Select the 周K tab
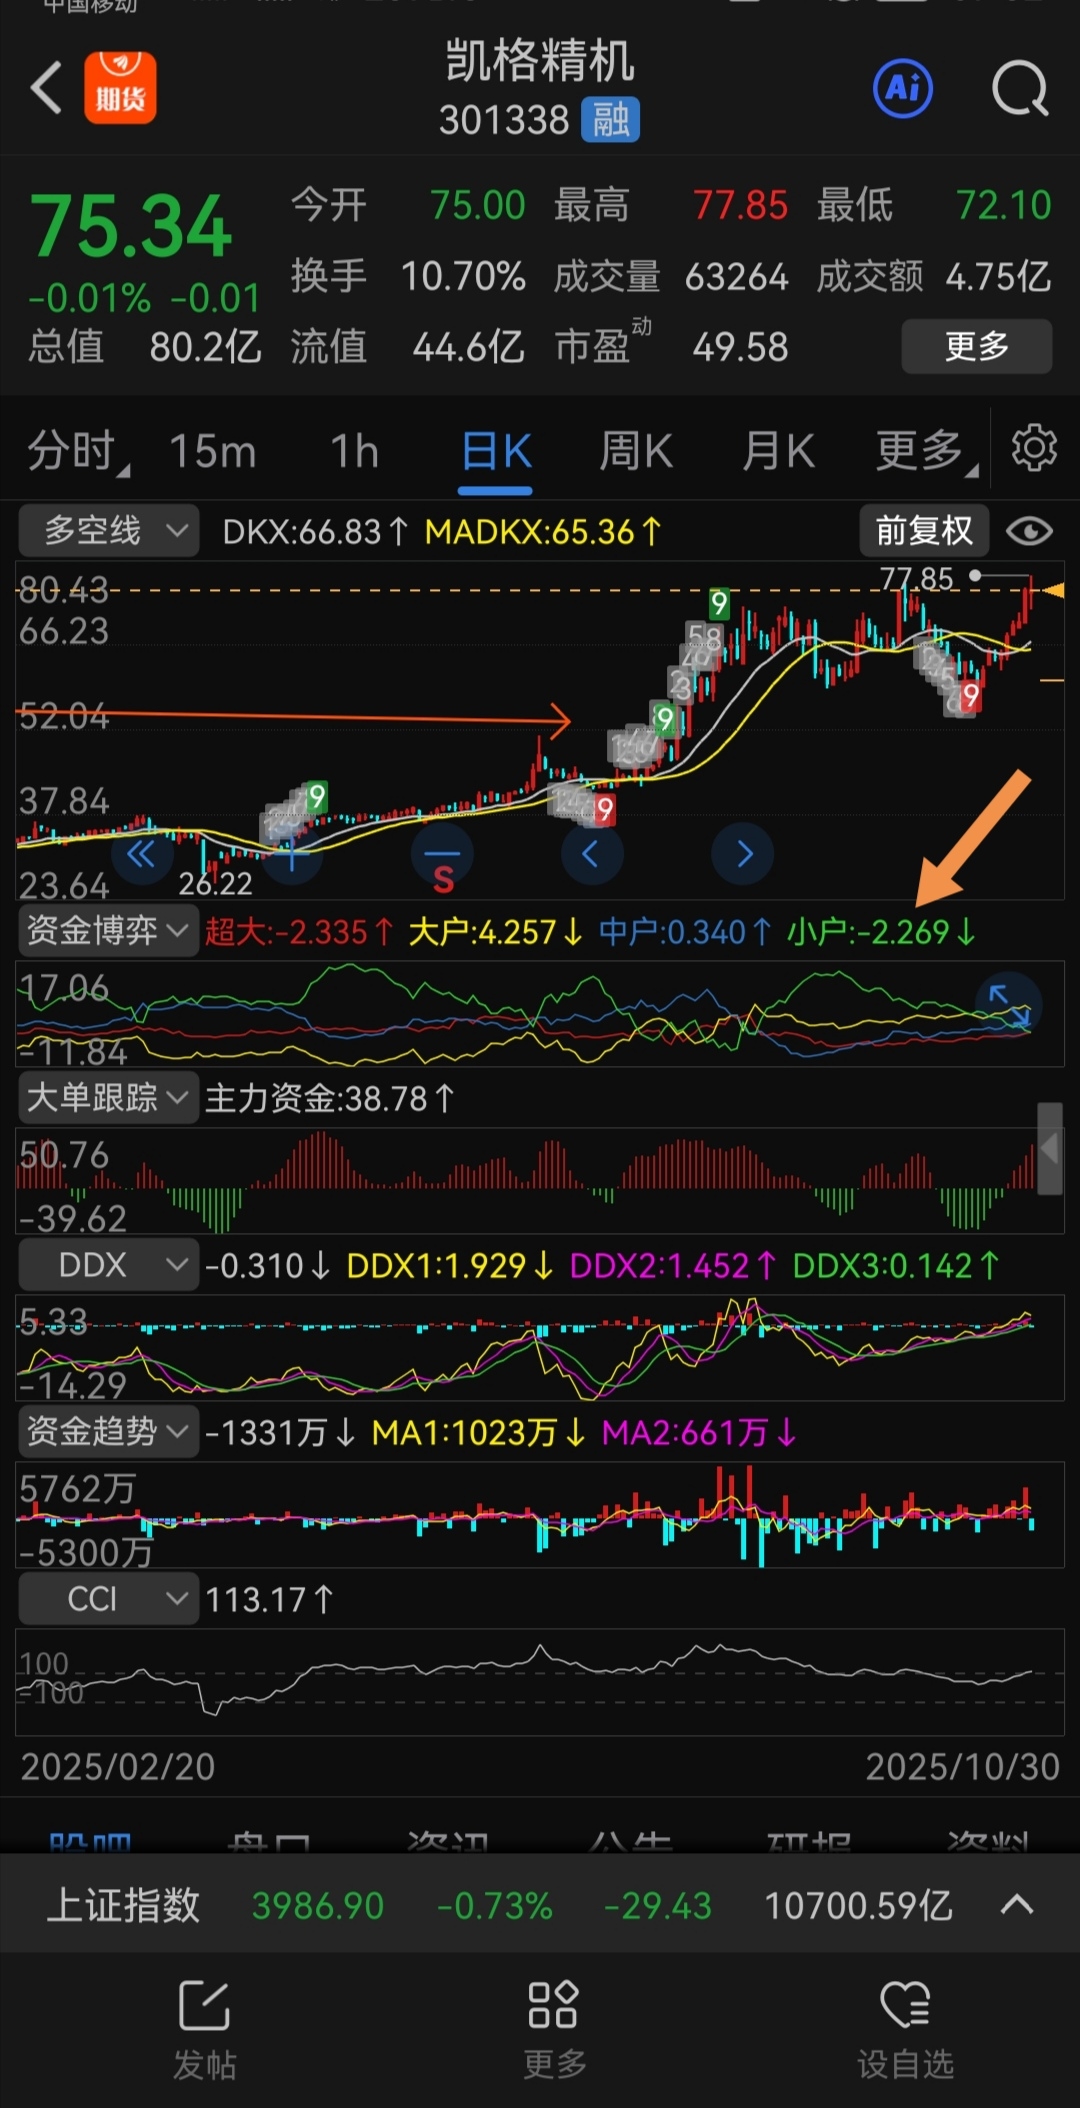The width and height of the screenshot is (1080, 2108). point(636,451)
